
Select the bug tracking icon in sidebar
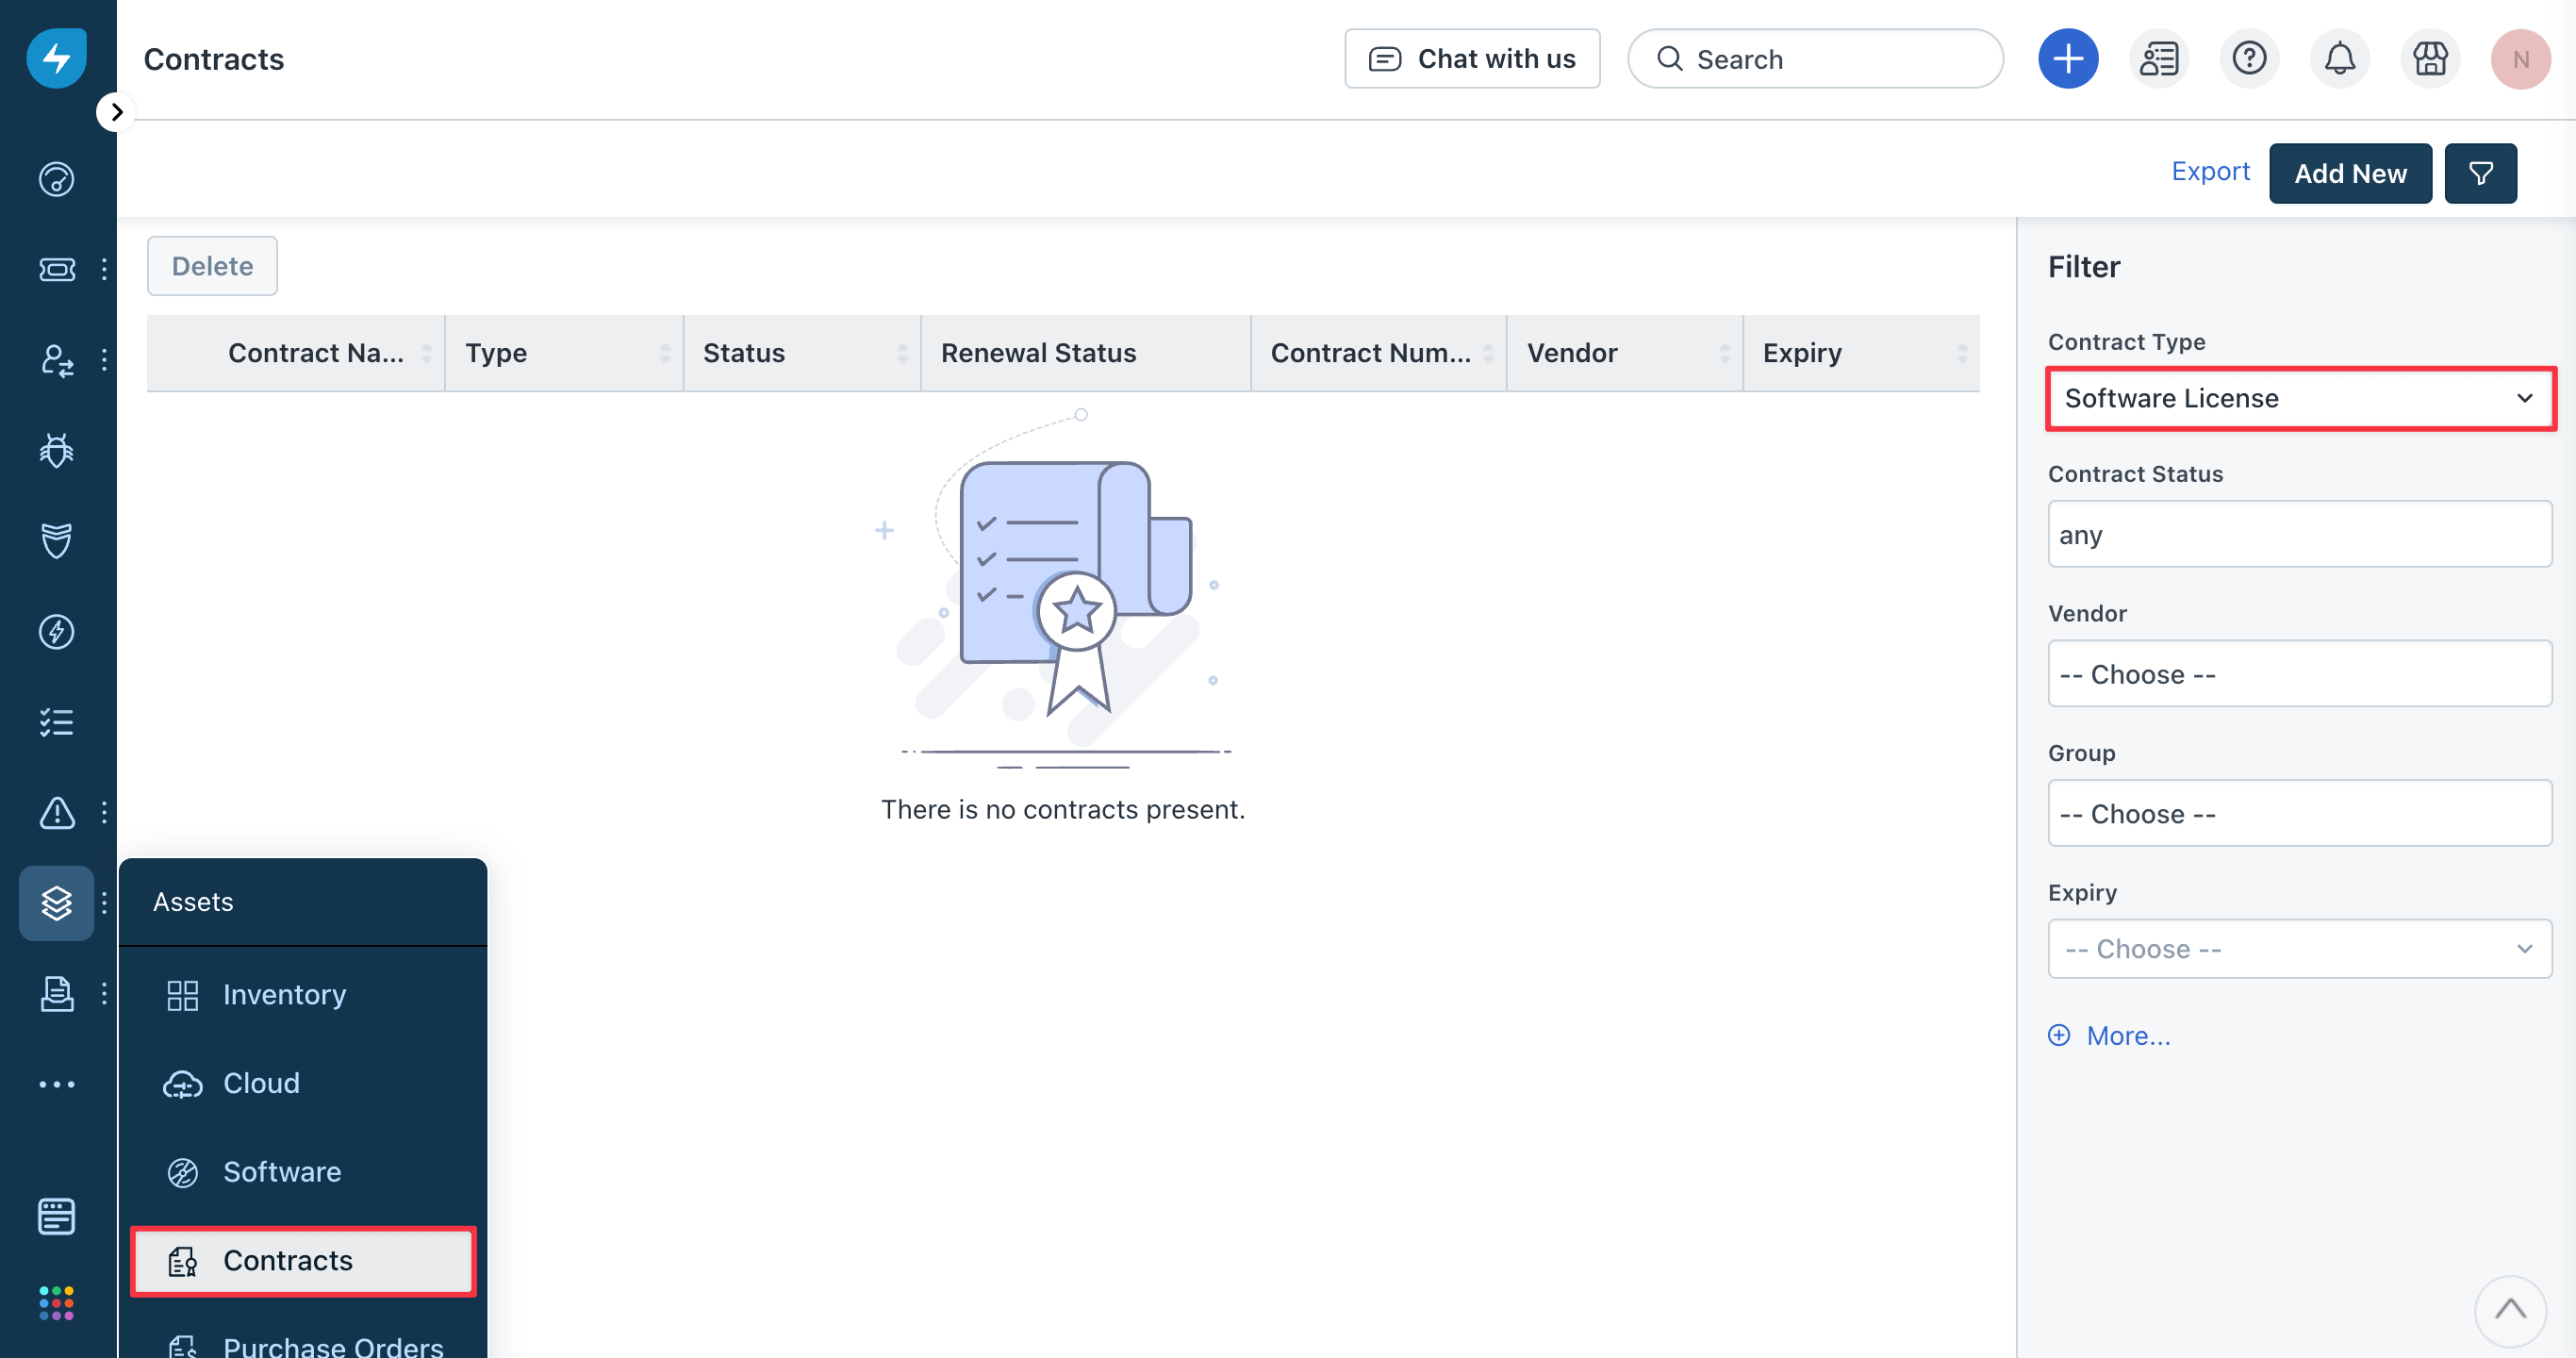pyautogui.click(x=56, y=451)
